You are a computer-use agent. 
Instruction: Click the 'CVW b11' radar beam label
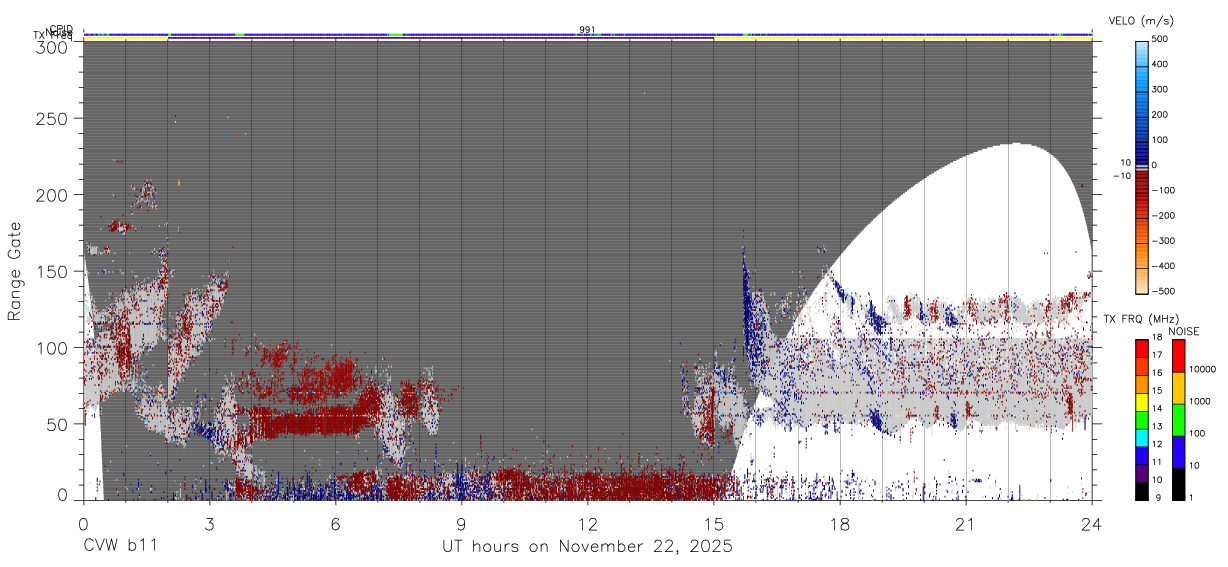[120, 547]
